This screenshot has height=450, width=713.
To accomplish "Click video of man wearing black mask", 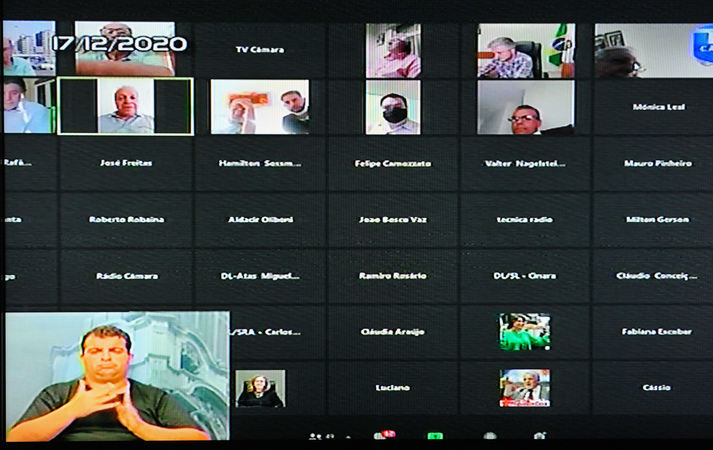I will tap(393, 107).
